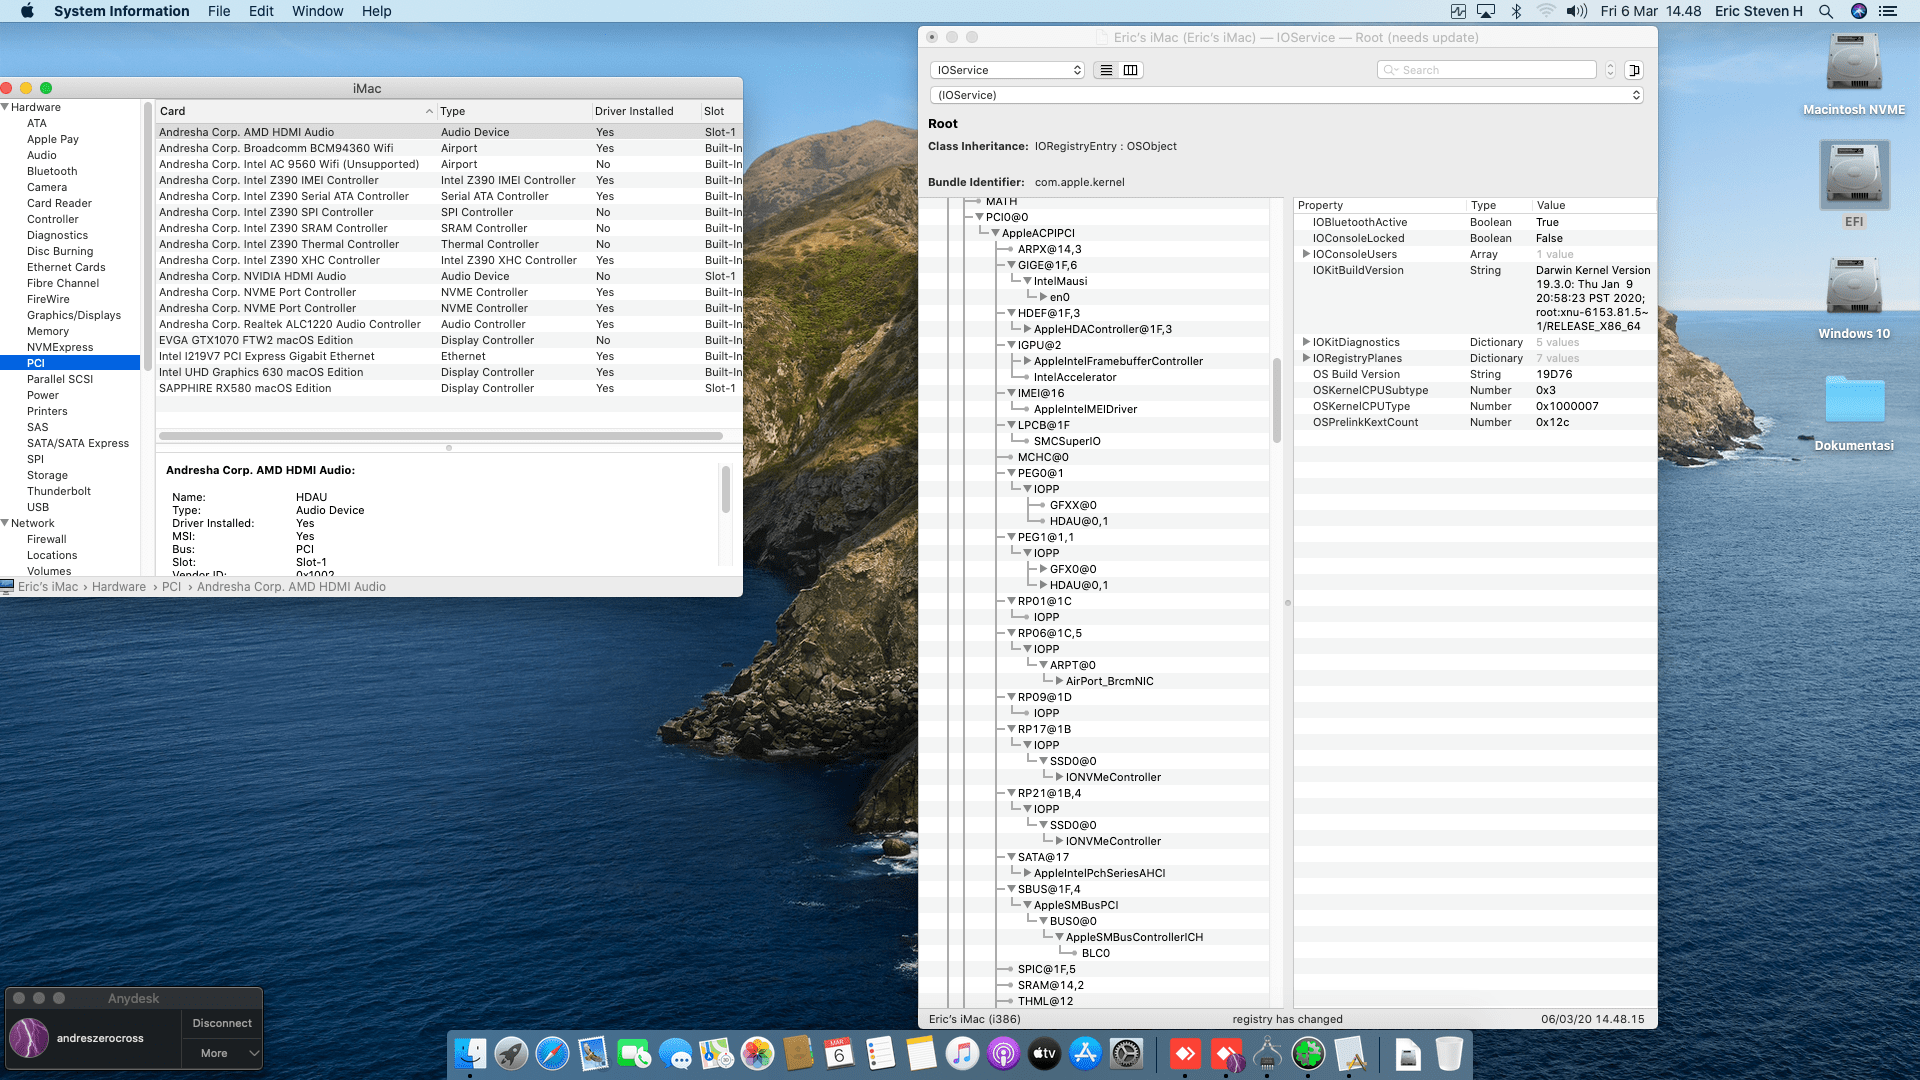1920x1080 pixels.
Task: Switch to column browser view icon
Action: (x=1131, y=70)
